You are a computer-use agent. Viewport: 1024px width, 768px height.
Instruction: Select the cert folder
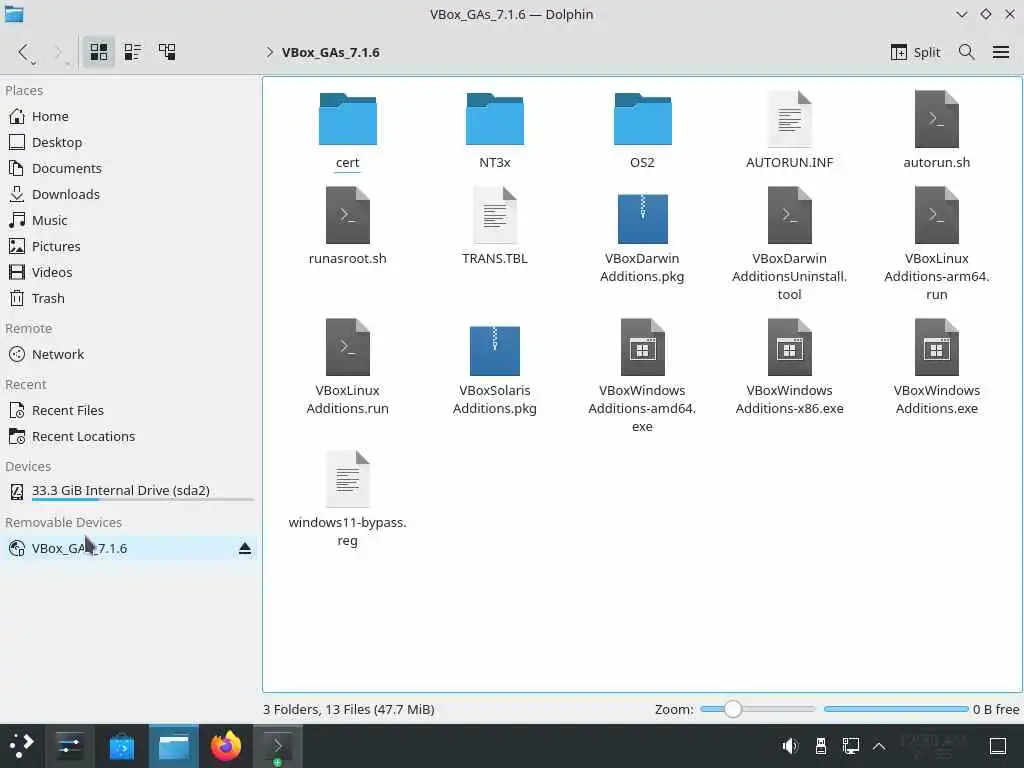pyautogui.click(x=347, y=131)
